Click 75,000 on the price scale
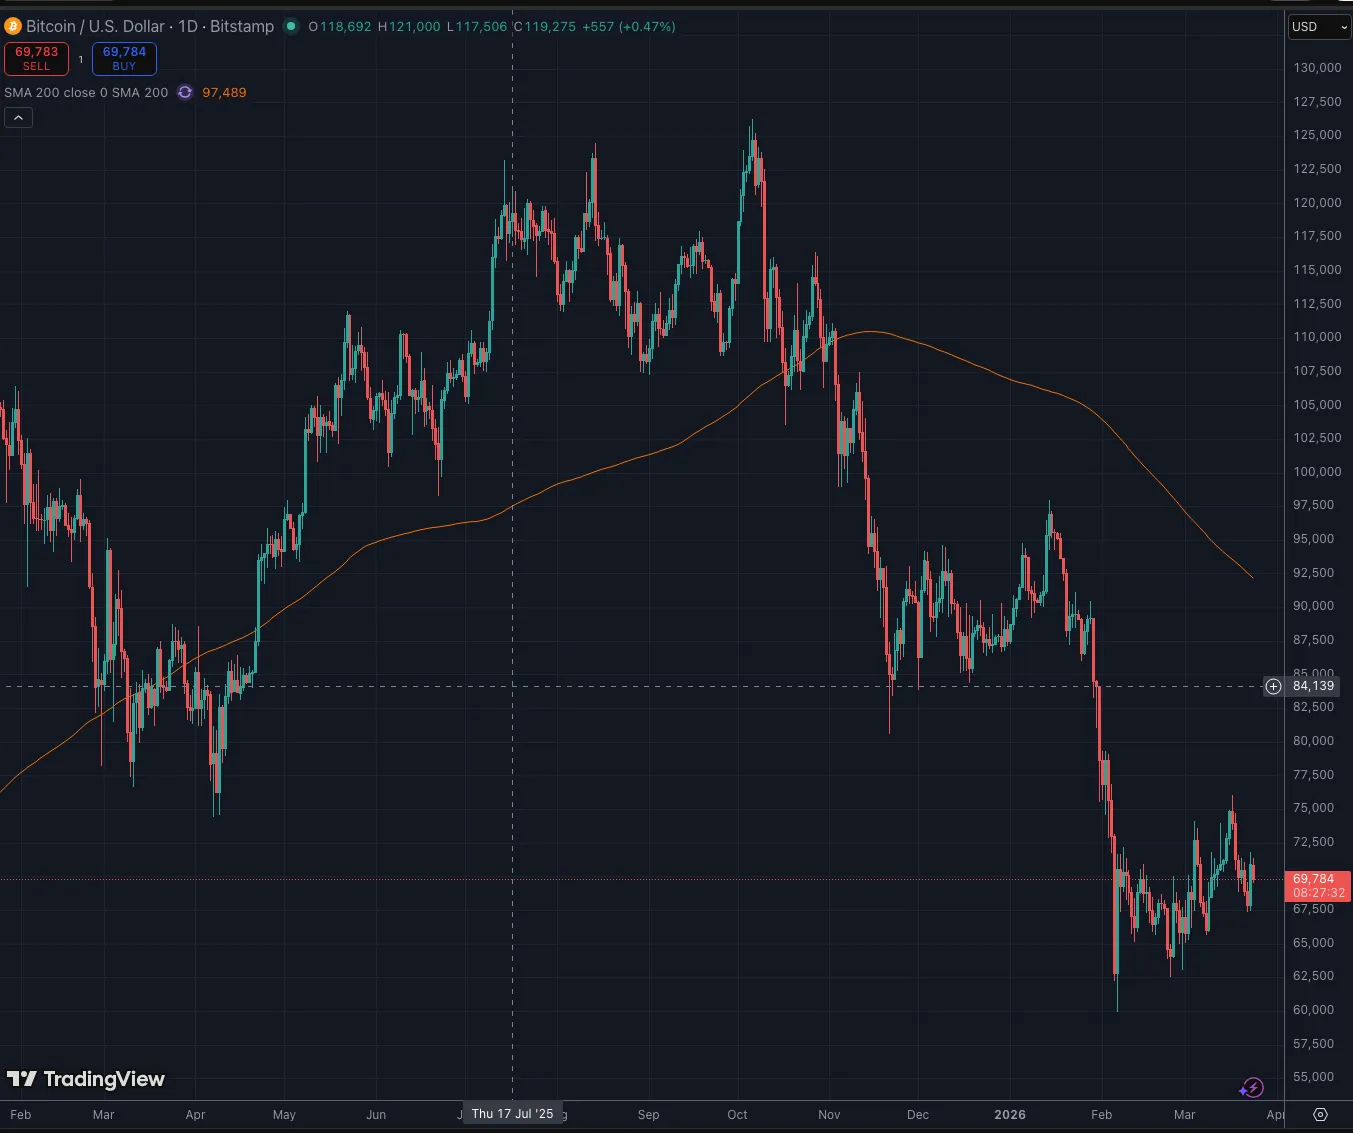The height and width of the screenshot is (1133, 1353). coord(1313,808)
